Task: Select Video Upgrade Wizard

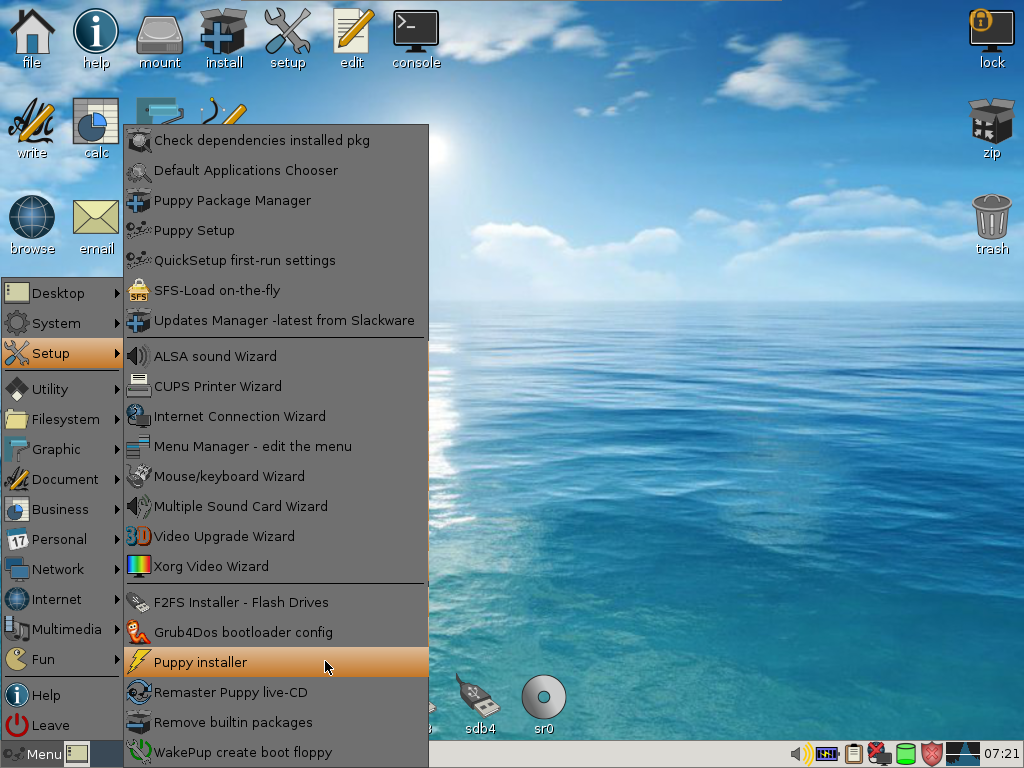Action: tap(276, 537)
